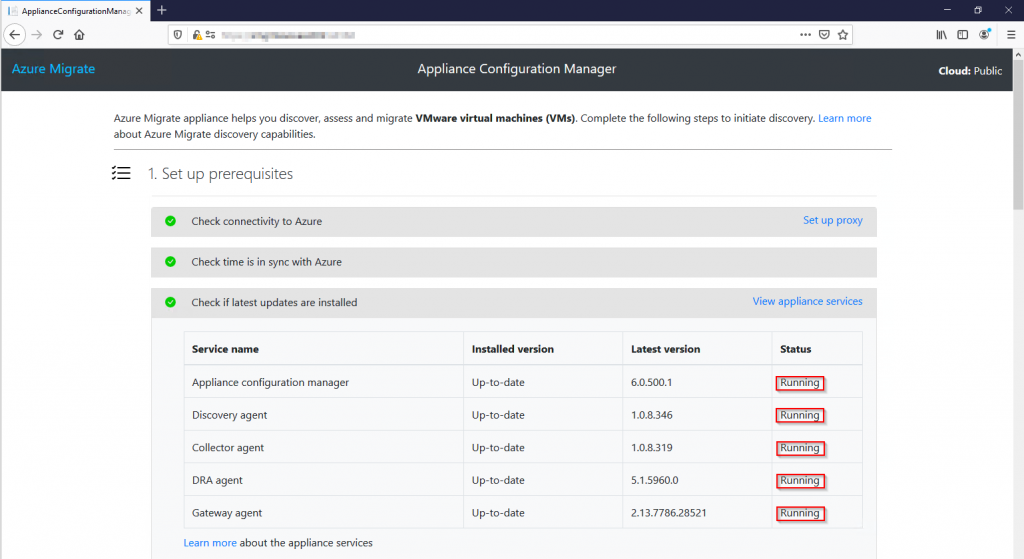1024x559 pixels.
Task: Go back with the browser back arrow
Action: (15, 35)
